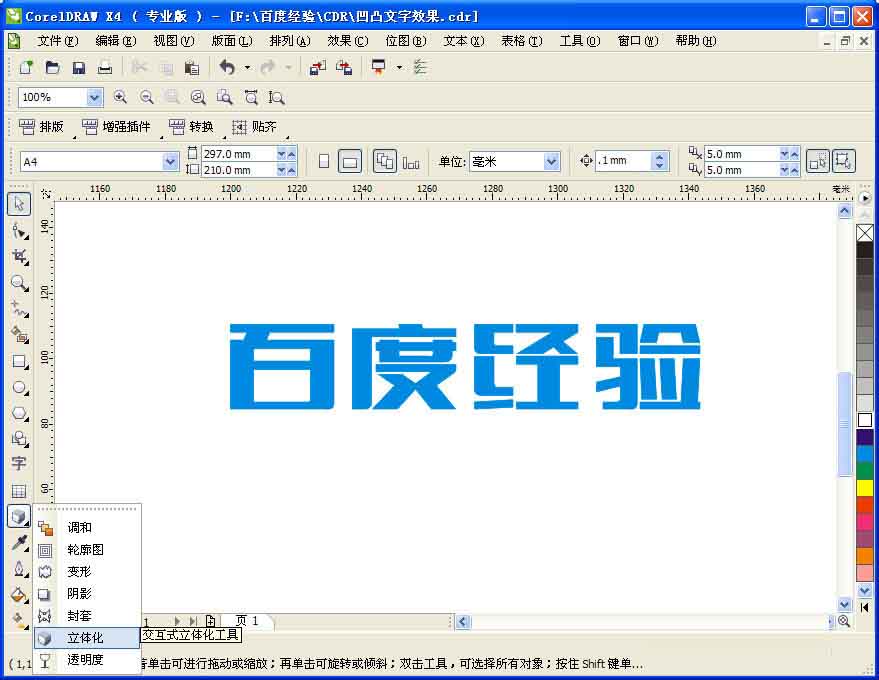Open the zoom level 100% dropdown
The height and width of the screenshot is (680, 879).
pyautogui.click(x=94, y=98)
